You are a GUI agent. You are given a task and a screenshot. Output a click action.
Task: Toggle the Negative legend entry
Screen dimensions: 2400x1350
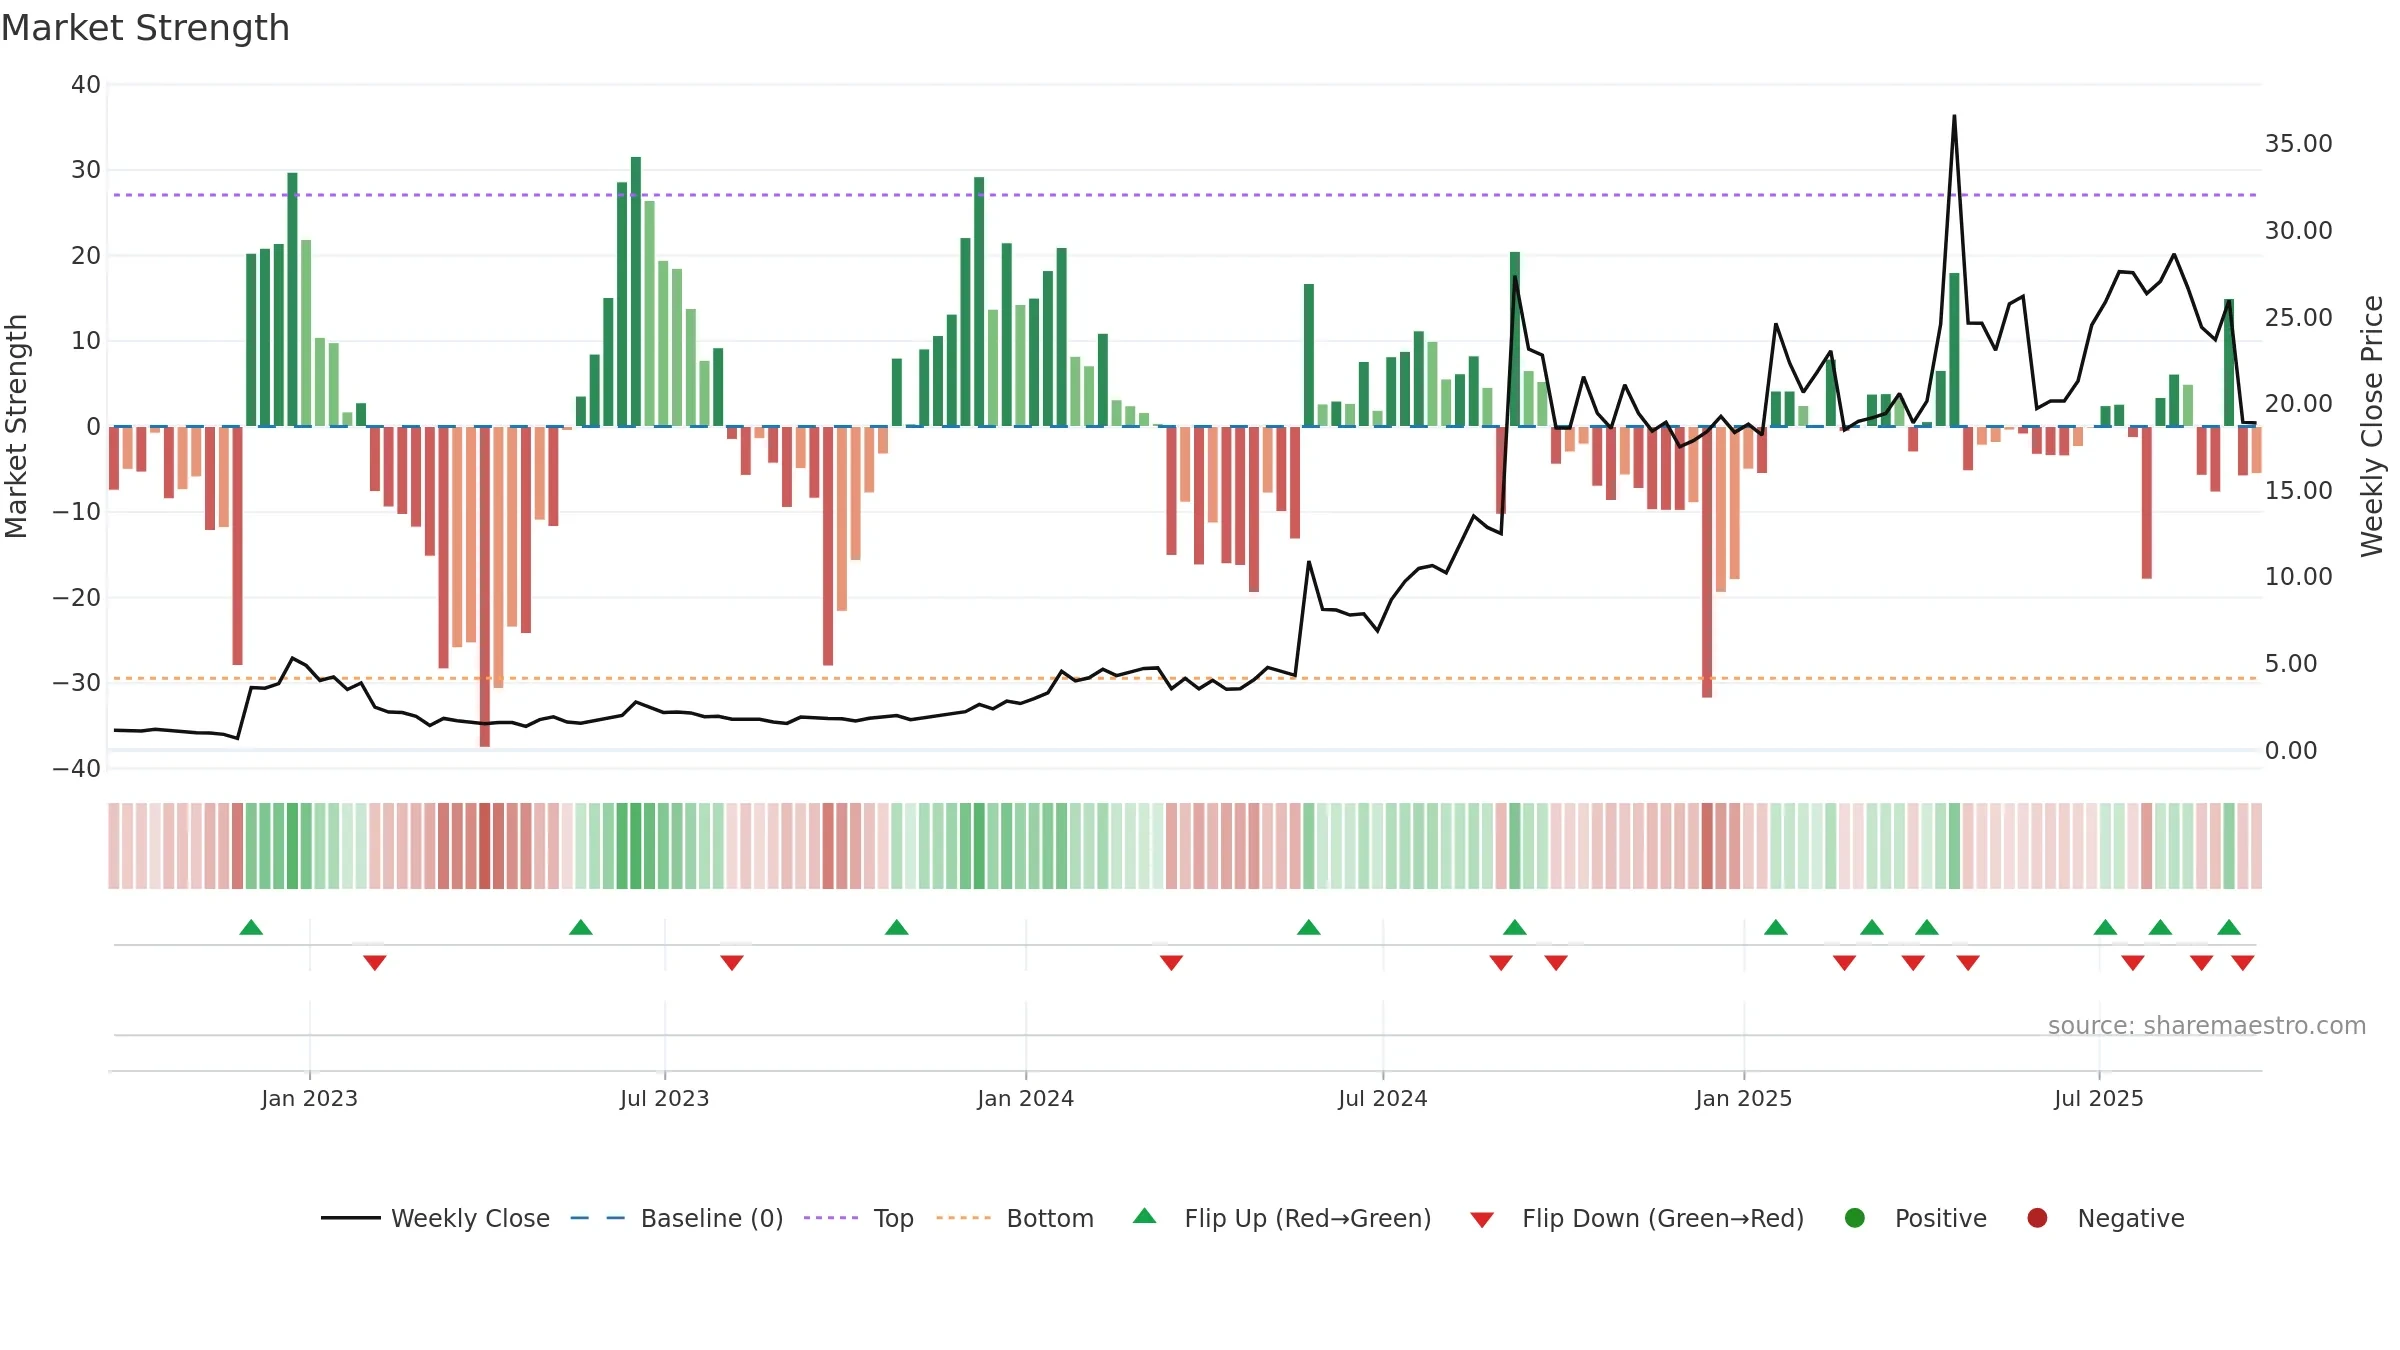[x=2105, y=1218]
